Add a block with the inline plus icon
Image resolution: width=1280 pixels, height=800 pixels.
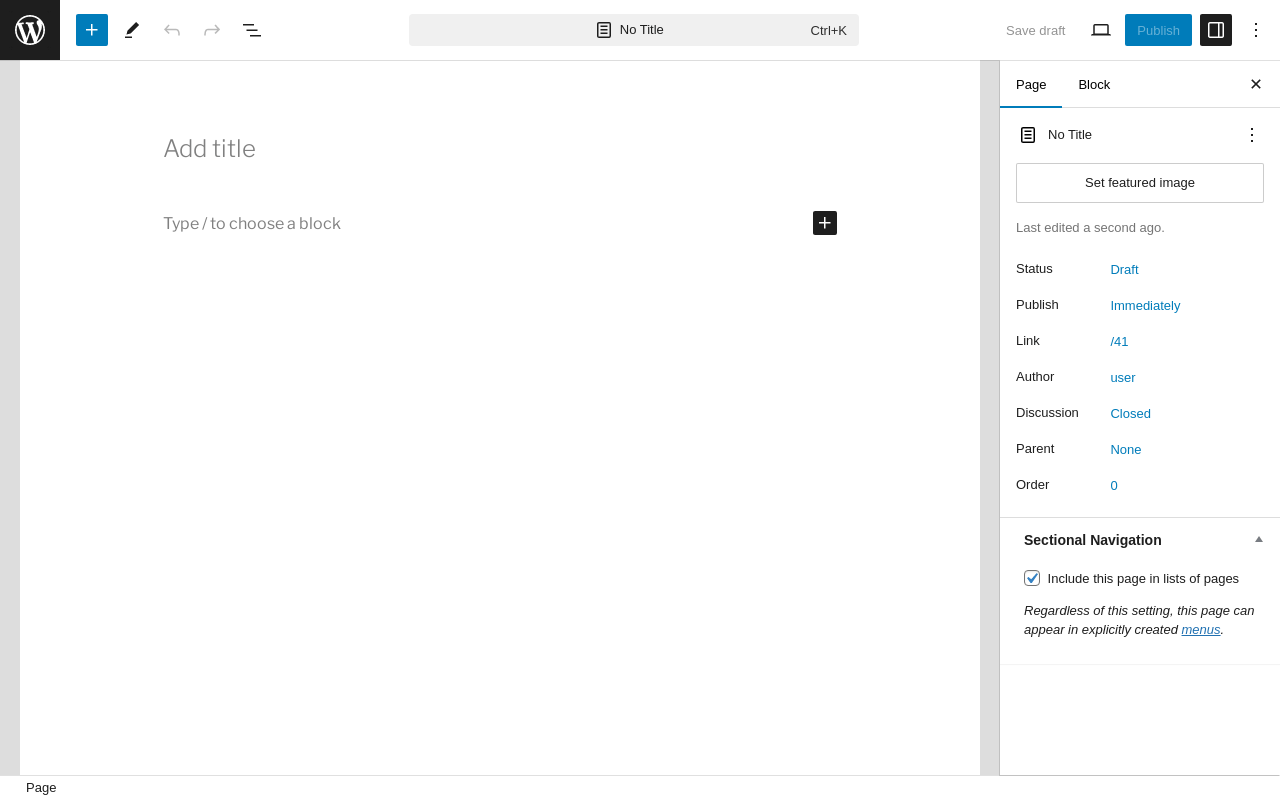point(825,223)
